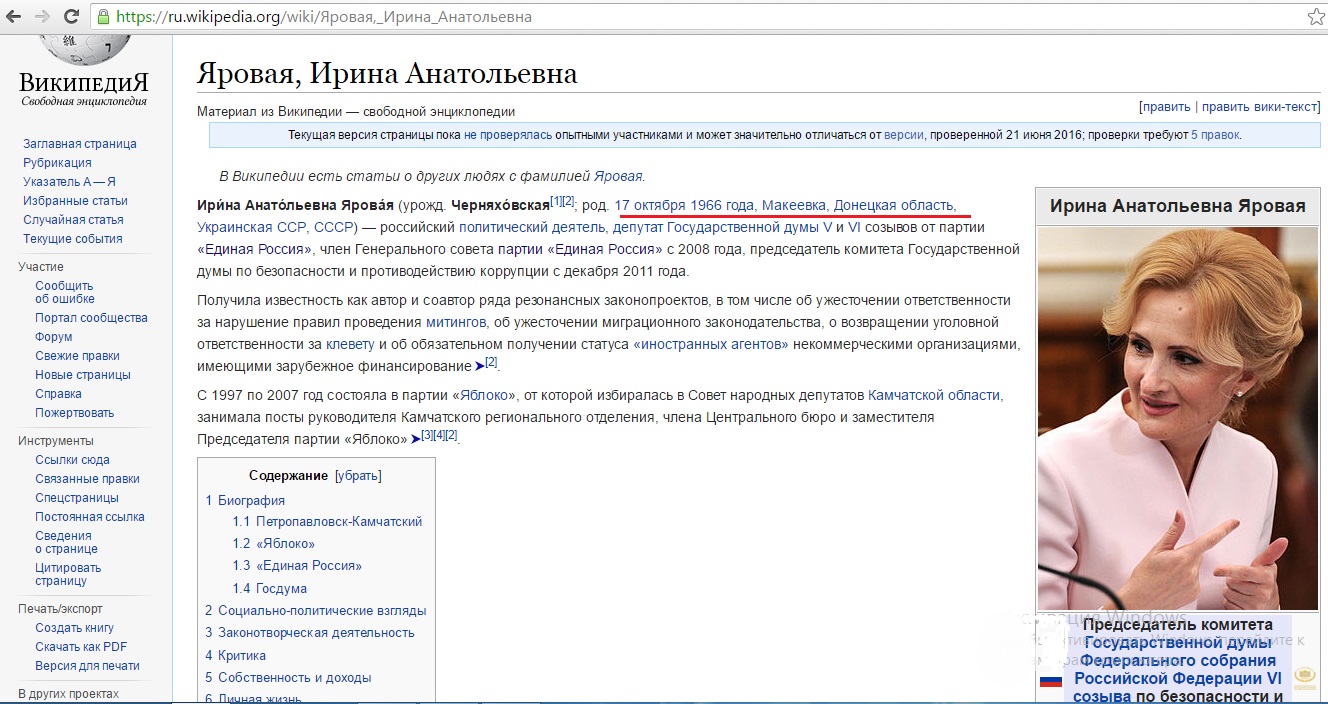Image resolution: width=1328 pixels, height=704 pixels.
Task: Collapse contents using the 'убрать' toggle
Action: [x=358, y=475]
